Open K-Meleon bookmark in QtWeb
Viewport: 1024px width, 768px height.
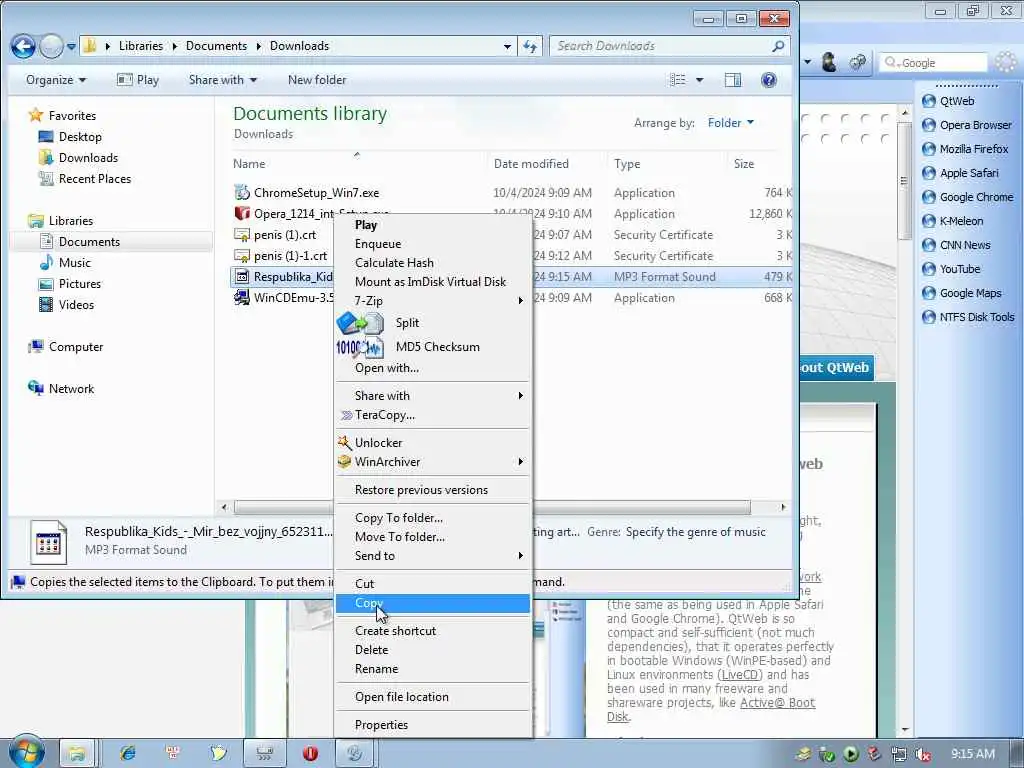coord(953,221)
